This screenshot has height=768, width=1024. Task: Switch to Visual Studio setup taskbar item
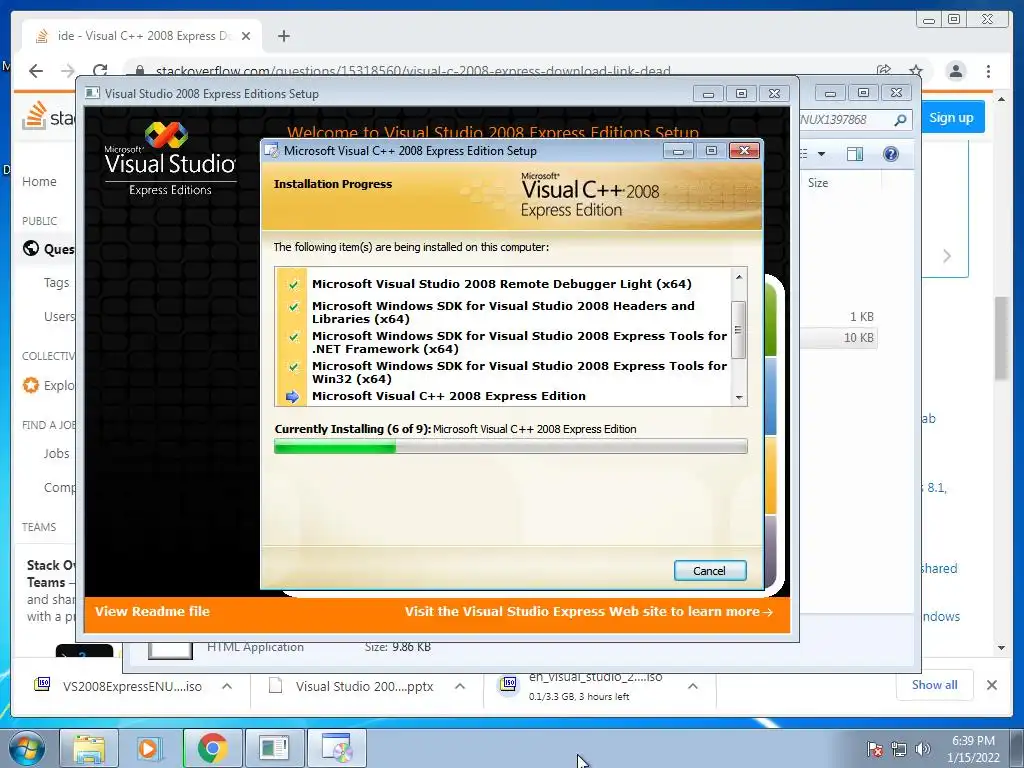274,748
